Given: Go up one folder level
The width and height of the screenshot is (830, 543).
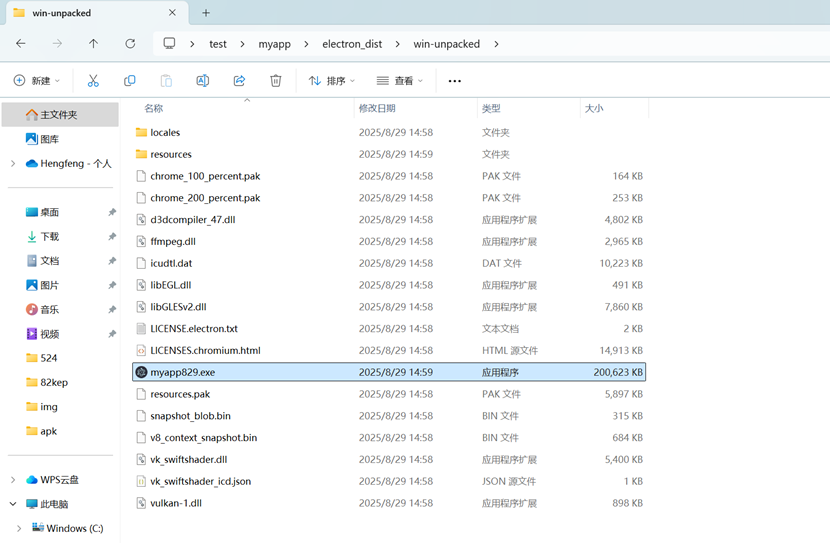Looking at the screenshot, I should point(93,43).
